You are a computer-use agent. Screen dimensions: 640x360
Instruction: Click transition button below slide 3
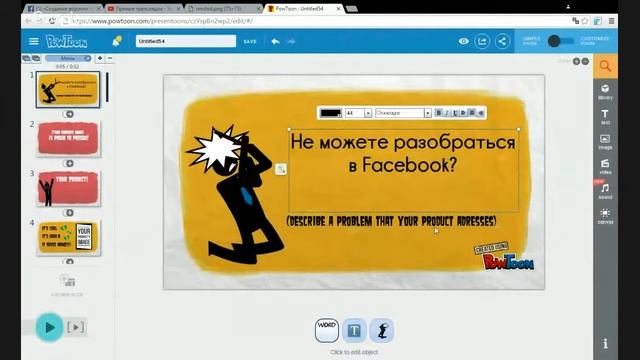tap(69, 213)
